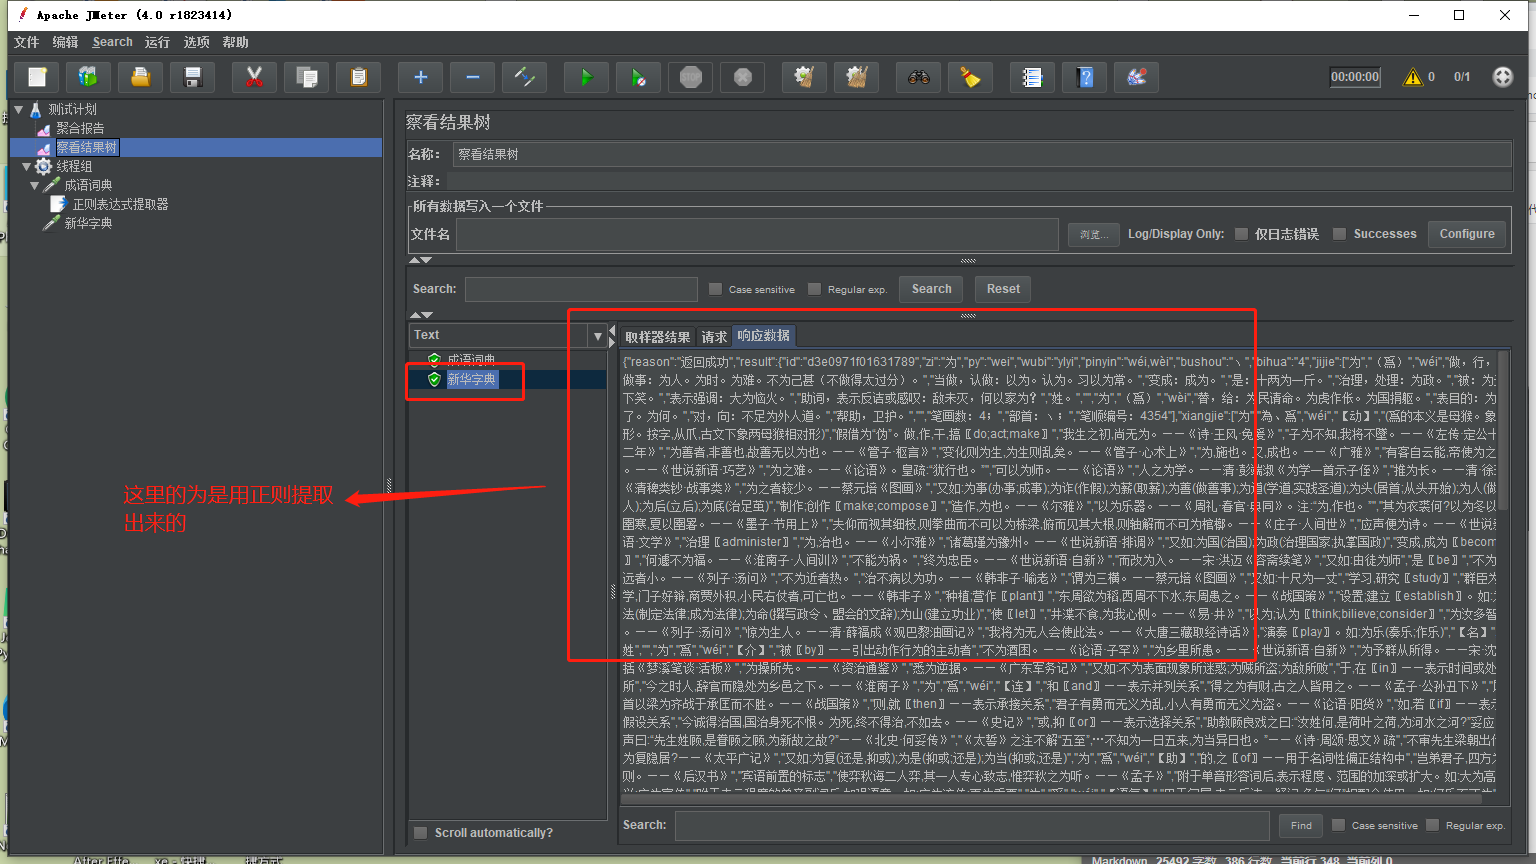Screen dimensions: 1536x864
Task: Collapse the 测试计划 tree expander
Action: (18, 109)
